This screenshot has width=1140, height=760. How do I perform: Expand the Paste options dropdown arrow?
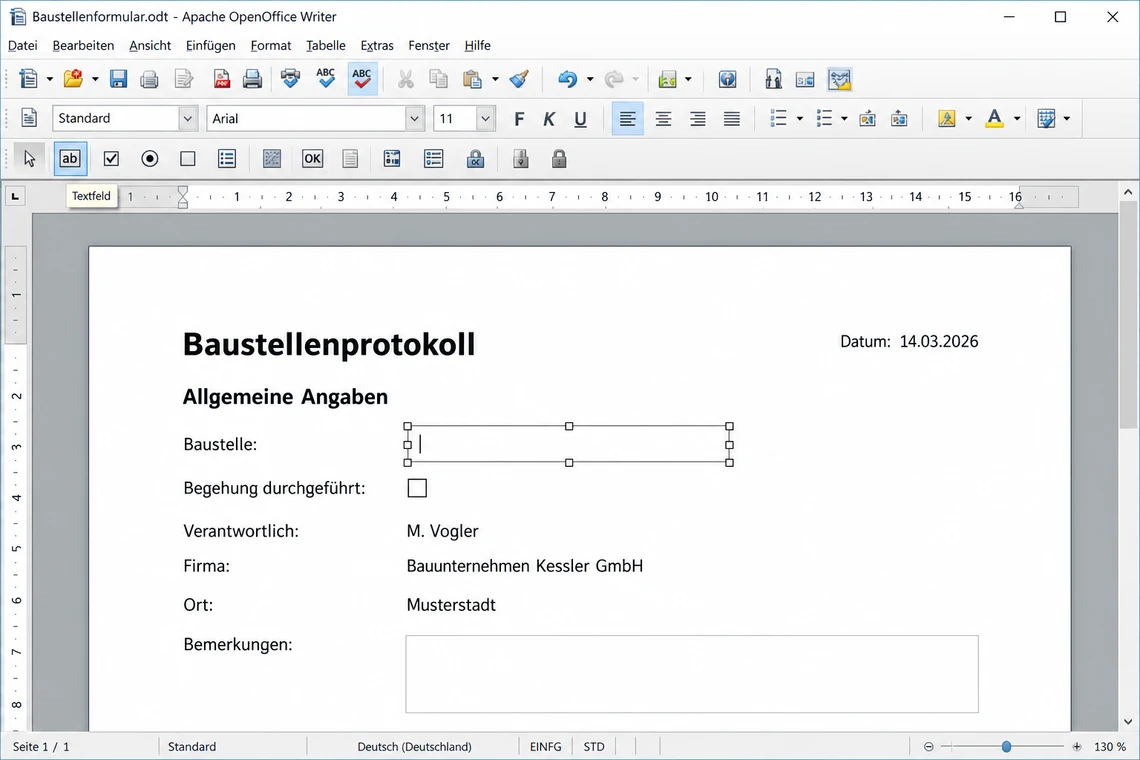495,79
